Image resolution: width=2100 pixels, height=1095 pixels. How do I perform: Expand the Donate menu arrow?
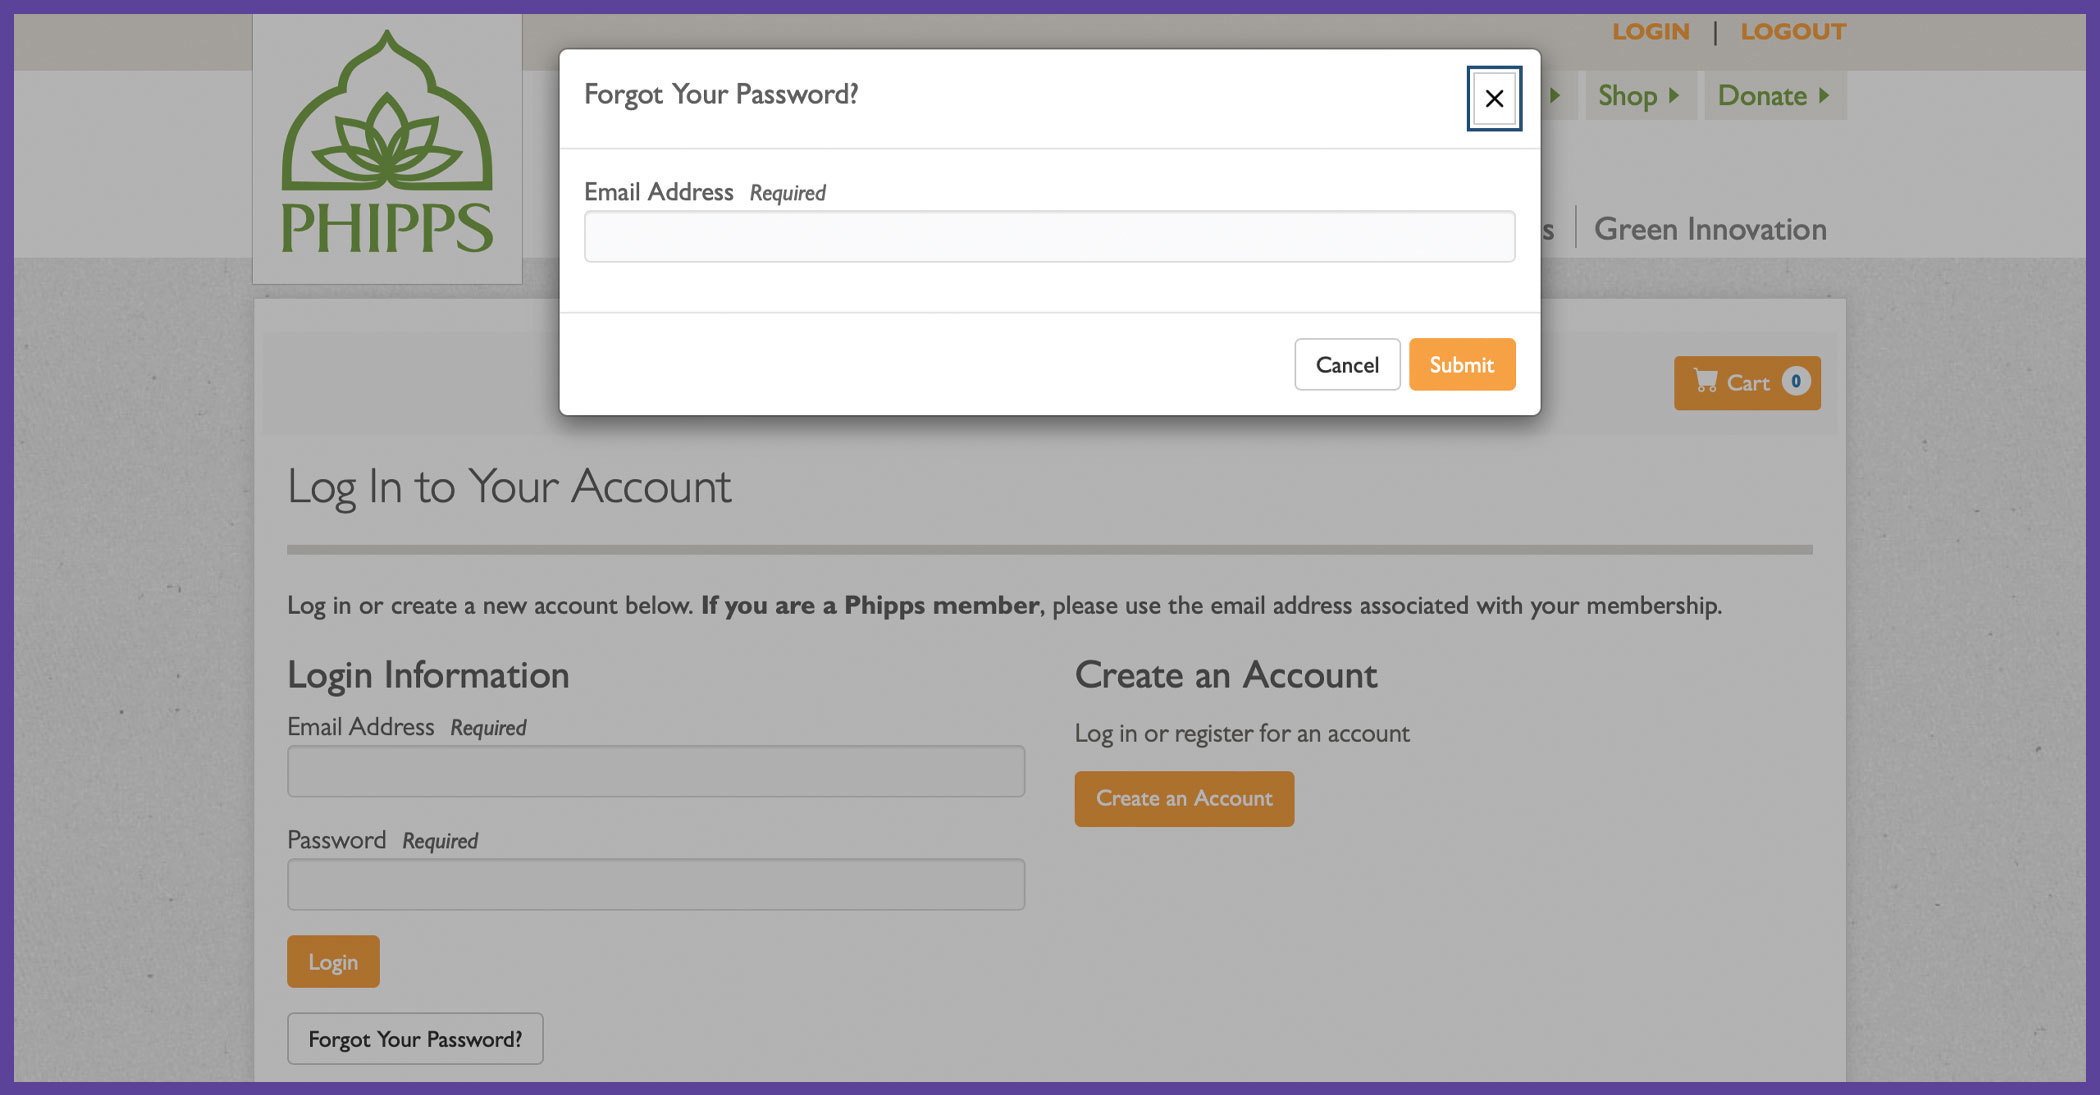point(1824,95)
